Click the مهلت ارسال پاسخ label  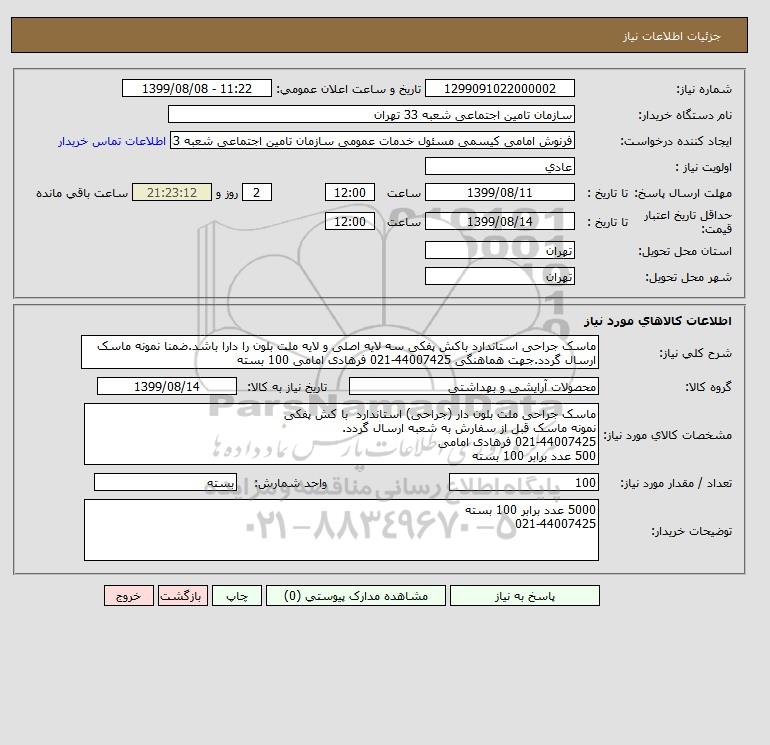(x=682, y=193)
